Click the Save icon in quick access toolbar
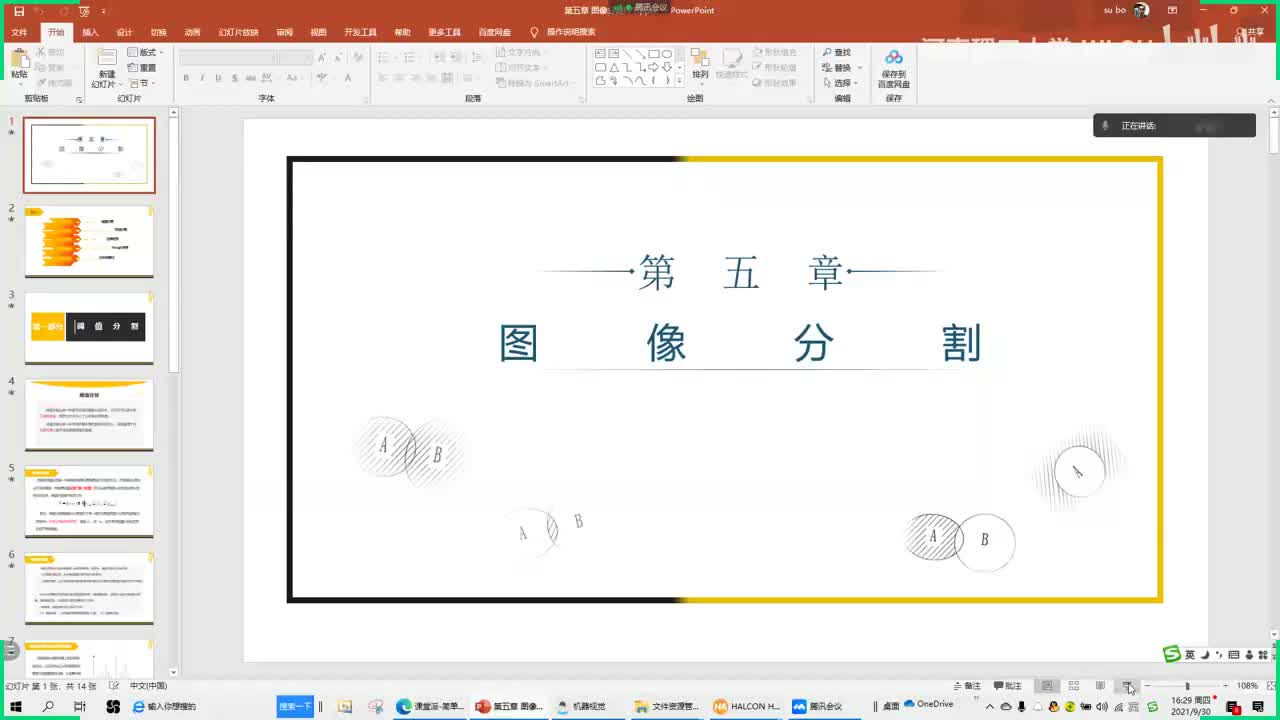This screenshot has height=720, width=1280. [x=17, y=11]
